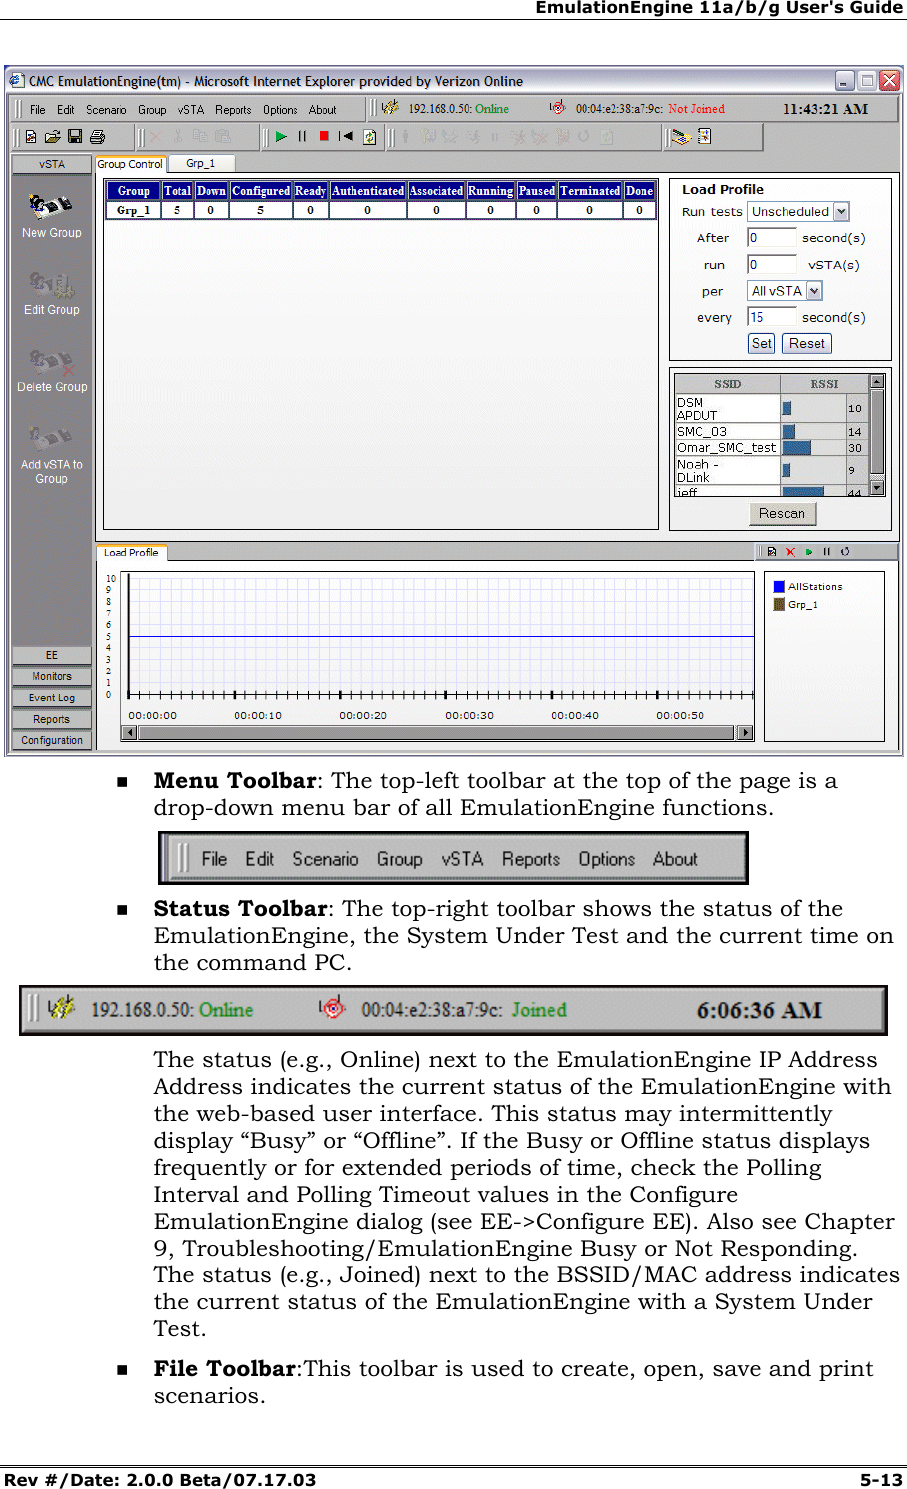
Task: Open the Monitors panel
Action: [x=51, y=676]
